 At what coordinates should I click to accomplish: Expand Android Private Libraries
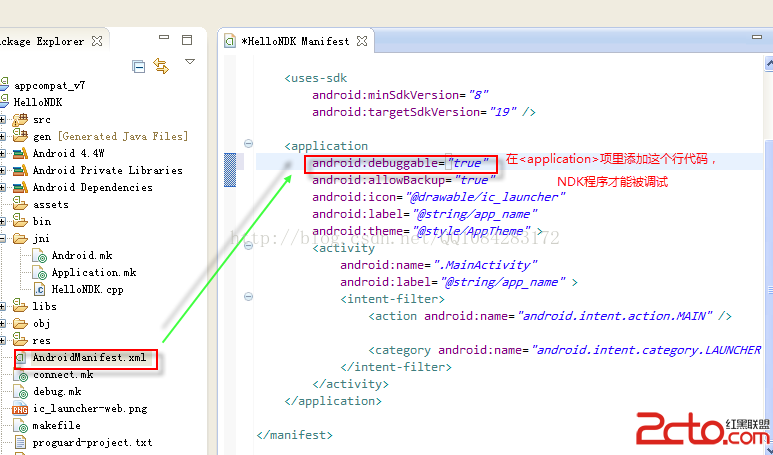[x=2, y=170]
